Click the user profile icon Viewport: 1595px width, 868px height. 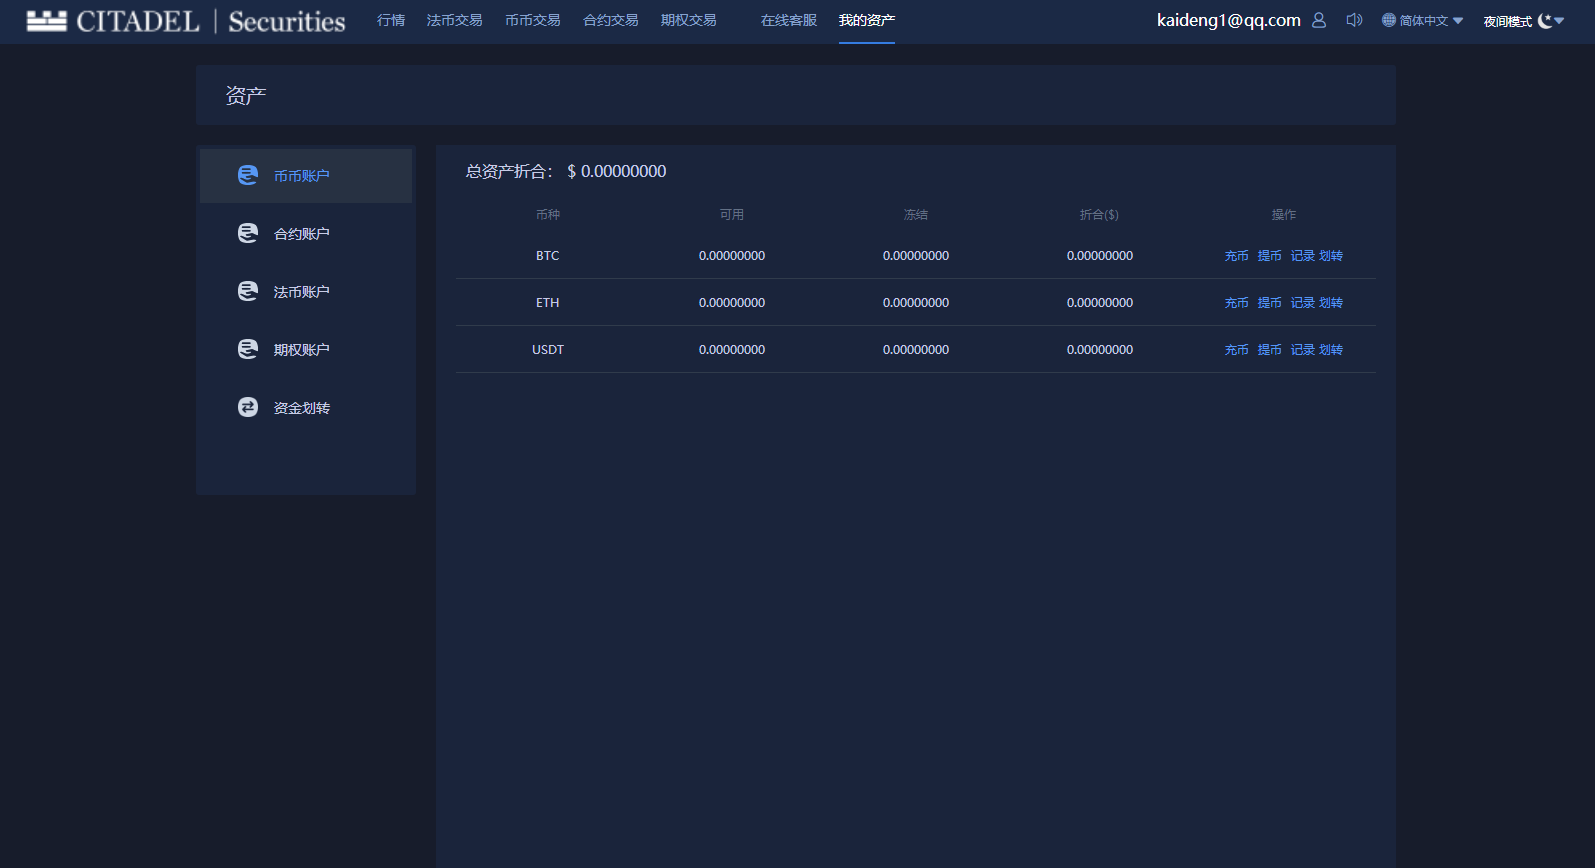(1319, 20)
